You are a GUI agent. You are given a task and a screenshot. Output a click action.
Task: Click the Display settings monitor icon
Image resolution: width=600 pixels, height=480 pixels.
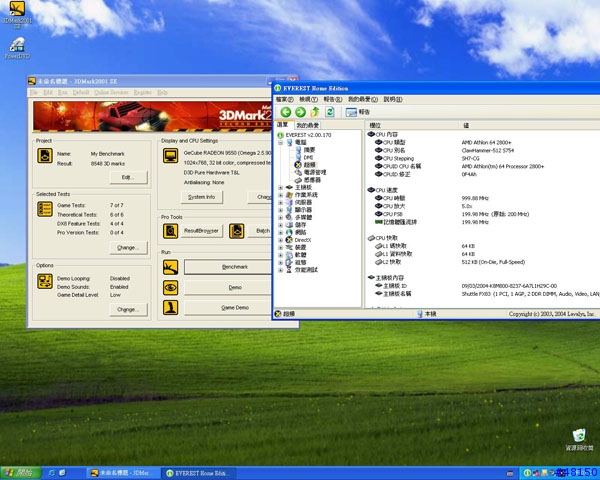pyautogui.click(x=170, y=155)
